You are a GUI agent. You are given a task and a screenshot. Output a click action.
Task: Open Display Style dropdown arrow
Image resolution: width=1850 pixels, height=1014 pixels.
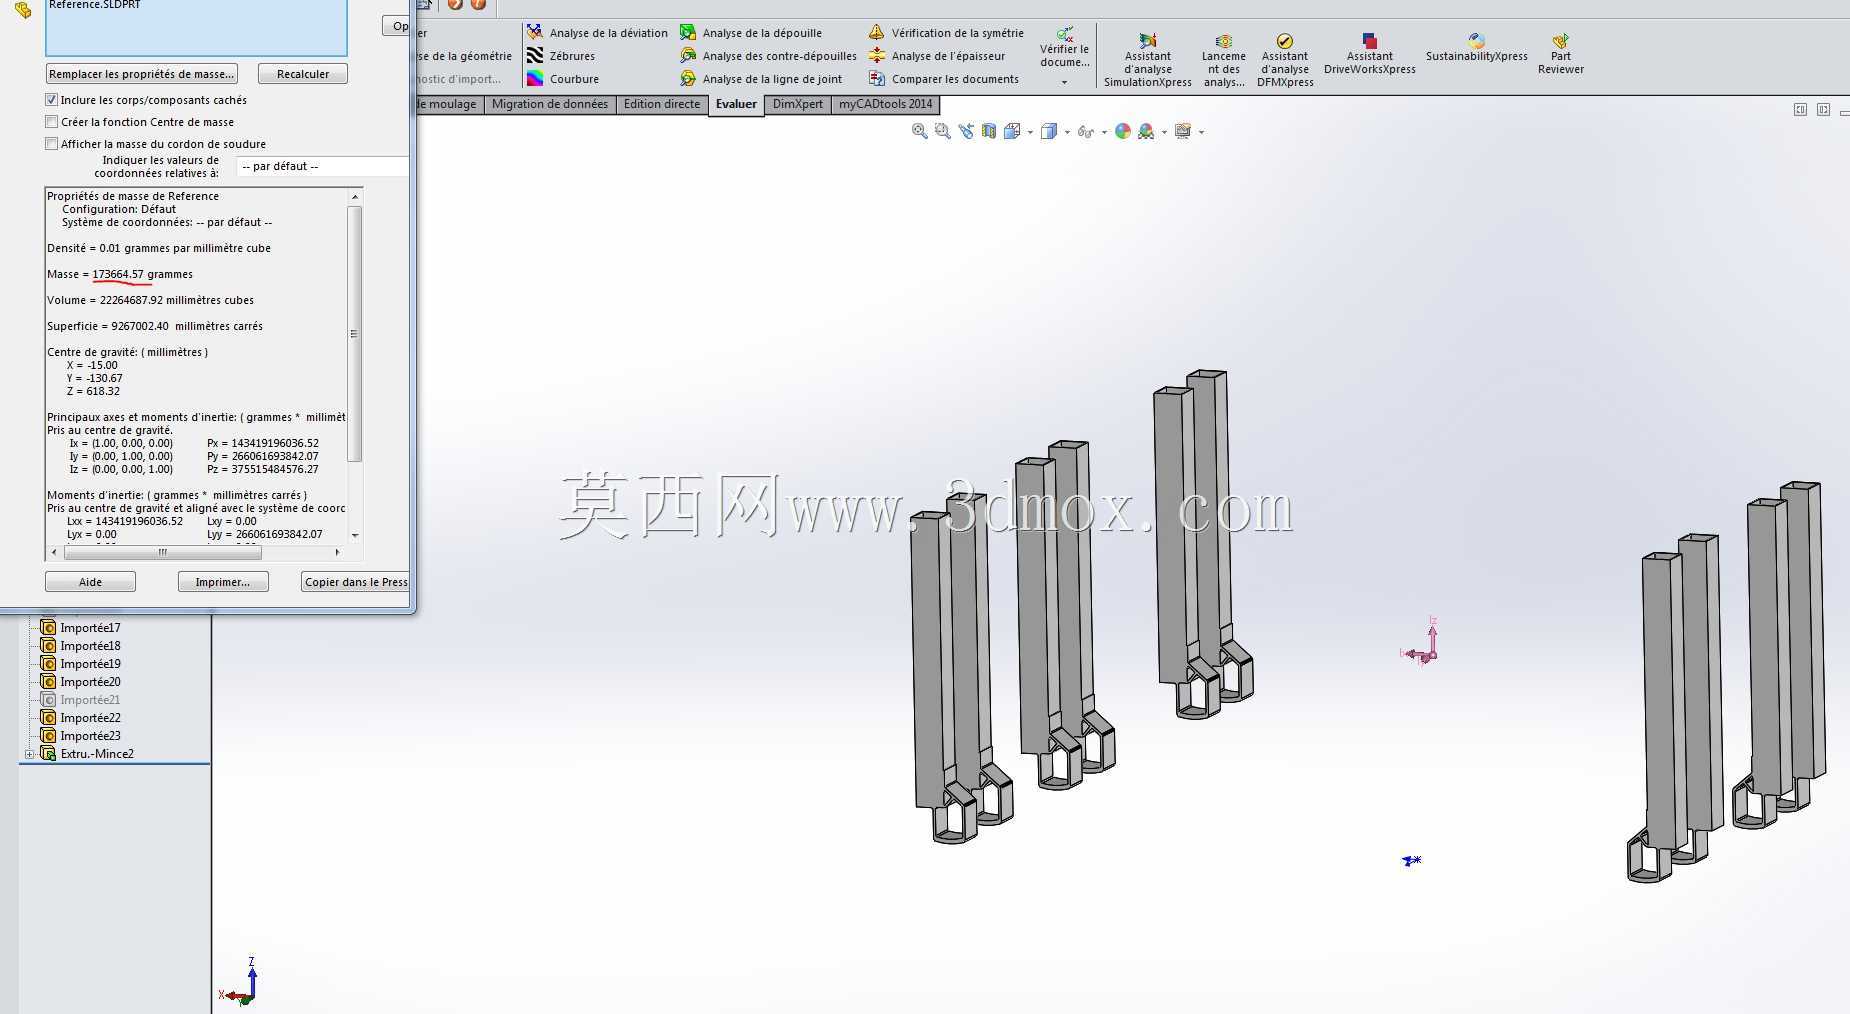click(1067, 132)
